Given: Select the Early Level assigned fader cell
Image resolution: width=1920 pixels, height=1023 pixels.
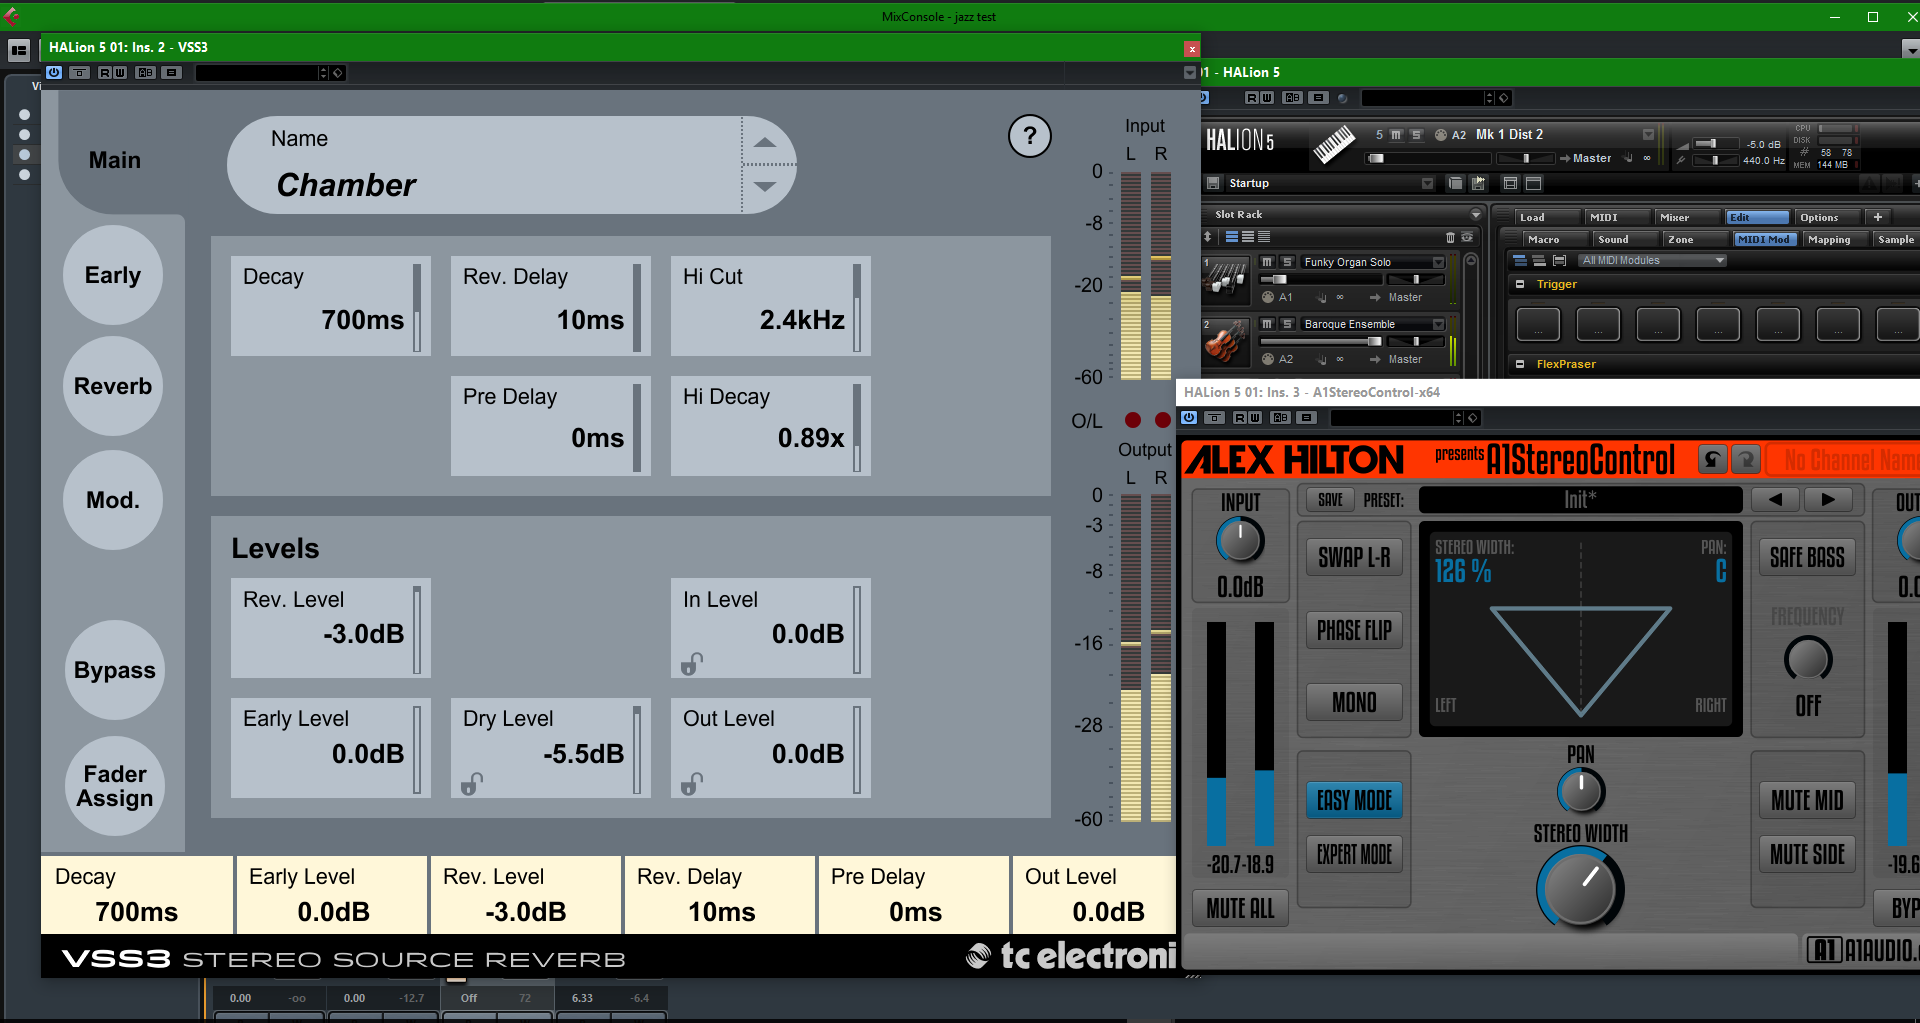Looking at the screenshot, I should point(332,895).
